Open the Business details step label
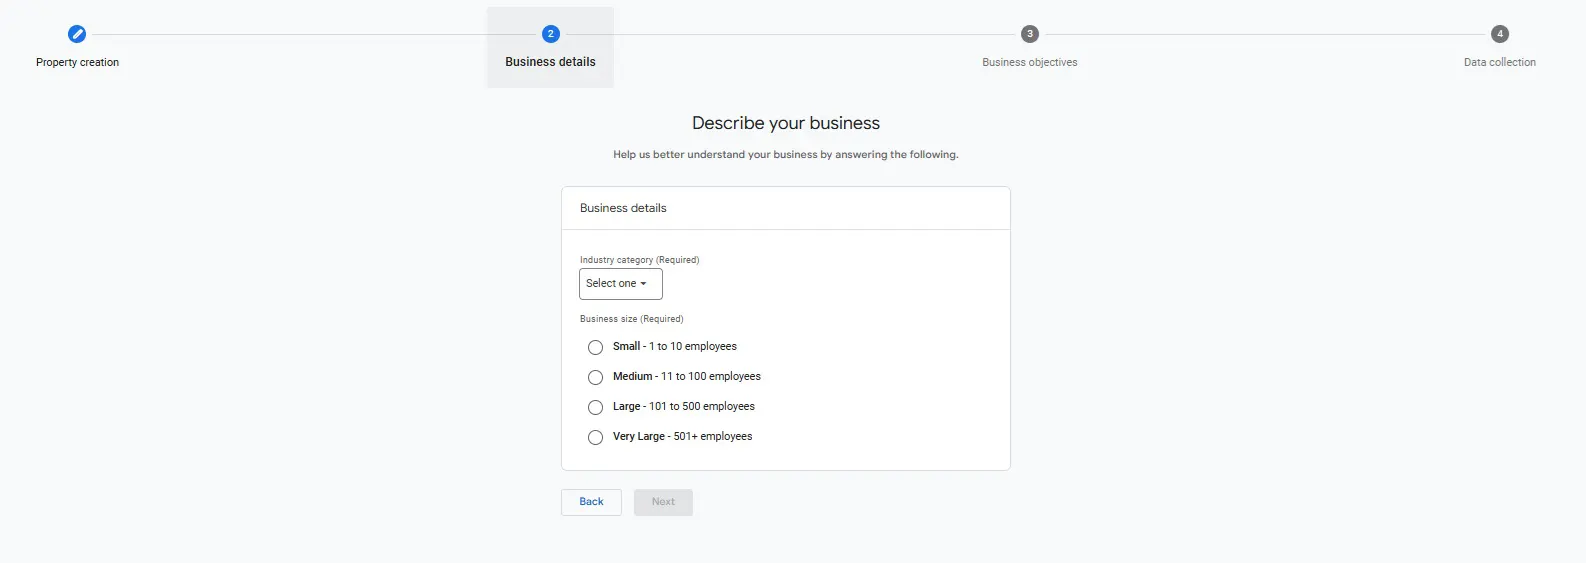Image resolution: width=1586 pixels, height=563 pixels. (550, 62)
